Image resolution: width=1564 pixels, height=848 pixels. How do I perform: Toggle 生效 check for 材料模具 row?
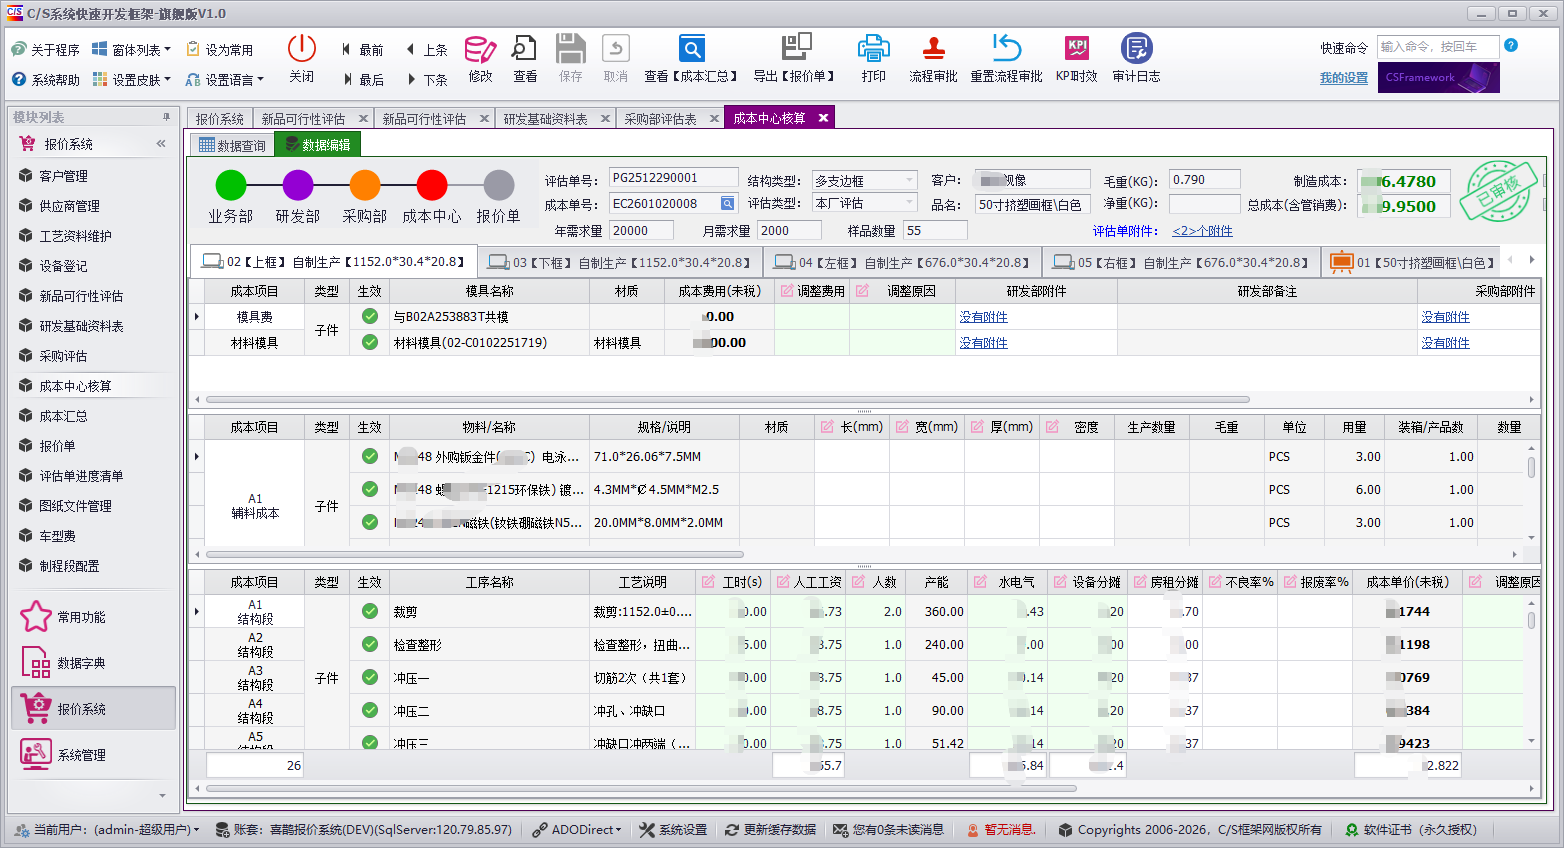[x=370, y=342]
